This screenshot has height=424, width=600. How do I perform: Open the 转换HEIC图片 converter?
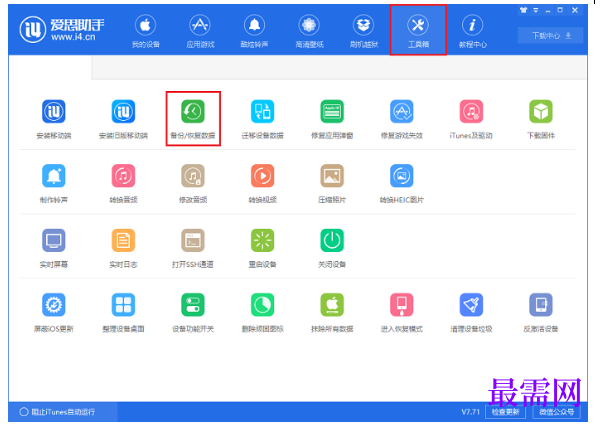pyautogui.click(x=401, y=183)
